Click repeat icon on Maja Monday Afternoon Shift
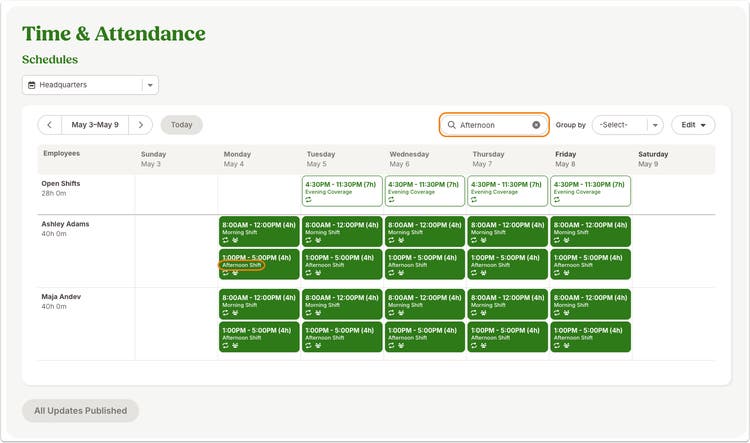The height and width of the screenshot is (443, 750). 225,345
